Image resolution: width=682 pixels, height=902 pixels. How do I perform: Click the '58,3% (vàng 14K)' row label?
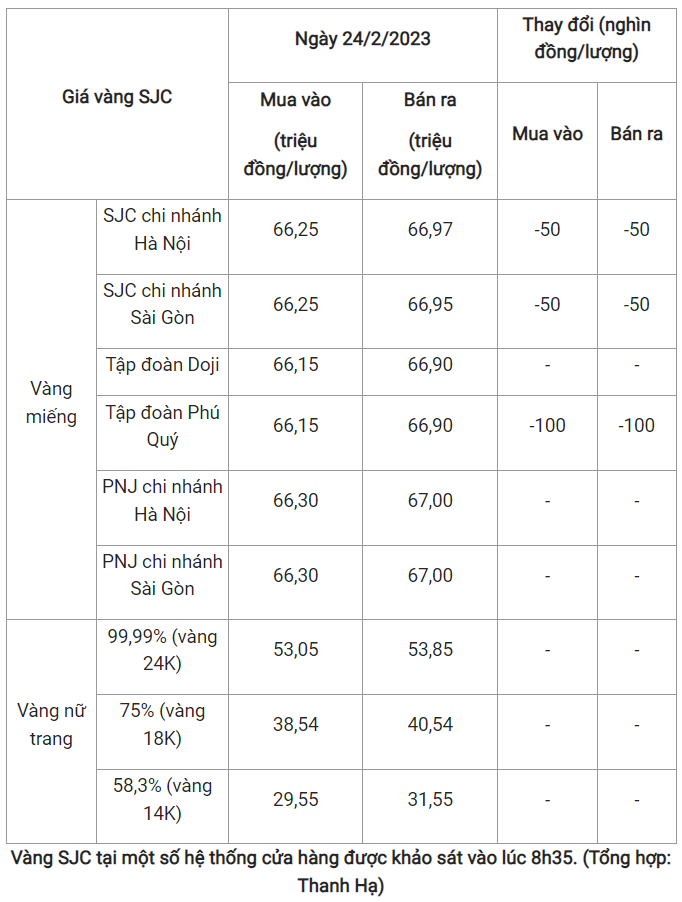click(x=162, y=800)
